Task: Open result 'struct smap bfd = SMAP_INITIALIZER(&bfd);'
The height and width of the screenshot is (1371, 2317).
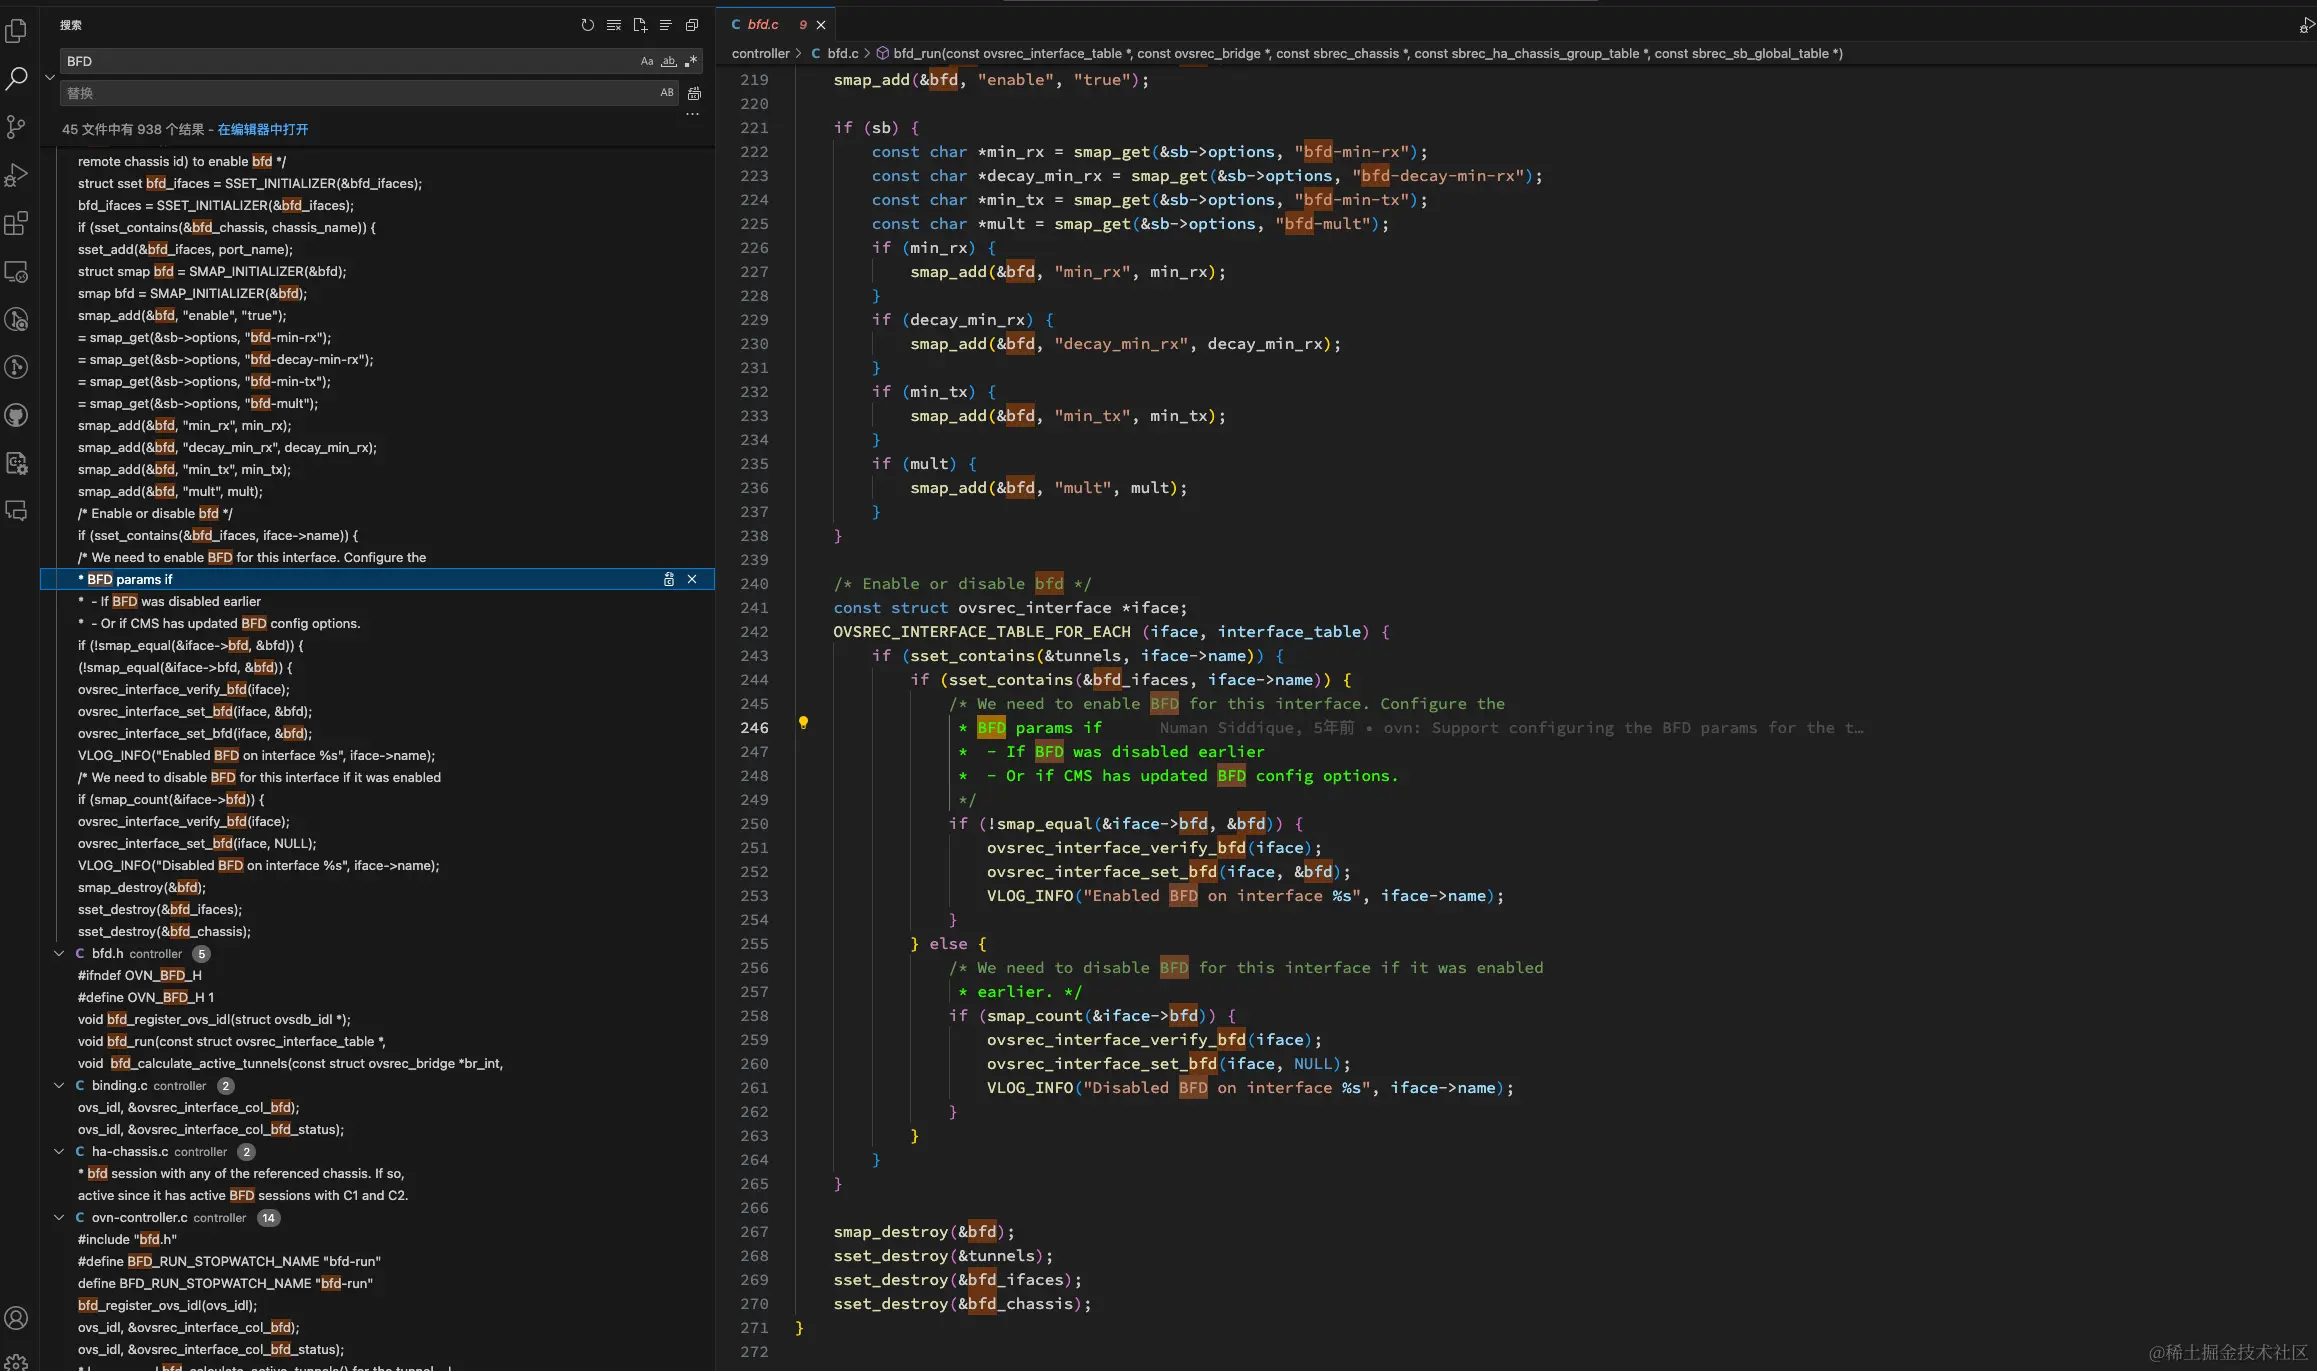Action: (212, 271)
